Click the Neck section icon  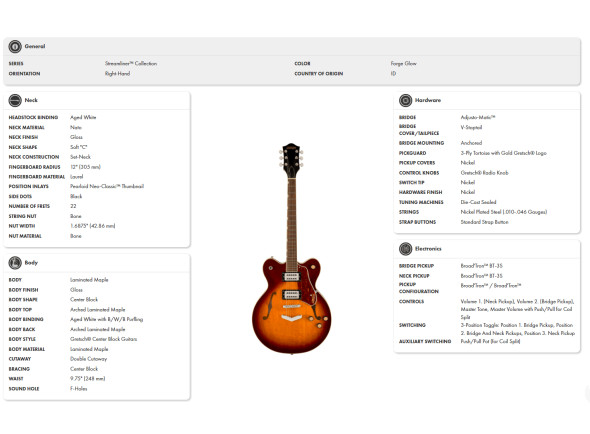pos(15,101)
